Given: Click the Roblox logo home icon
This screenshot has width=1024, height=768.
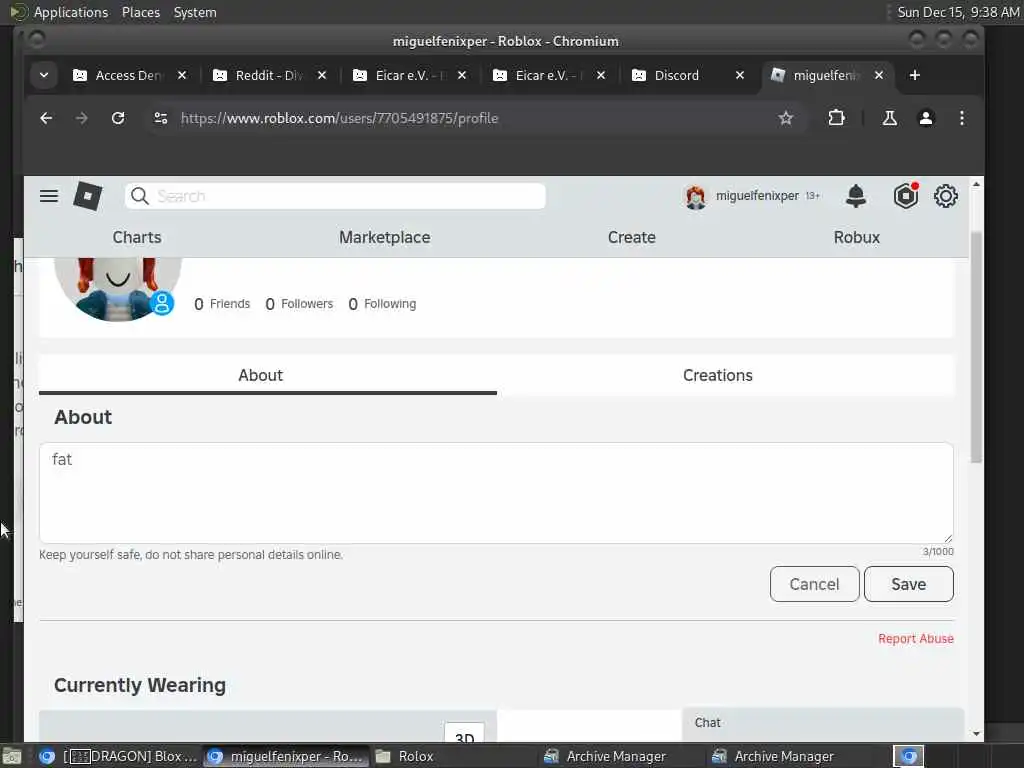Looking at the screenshot, I should click(88, 196).
